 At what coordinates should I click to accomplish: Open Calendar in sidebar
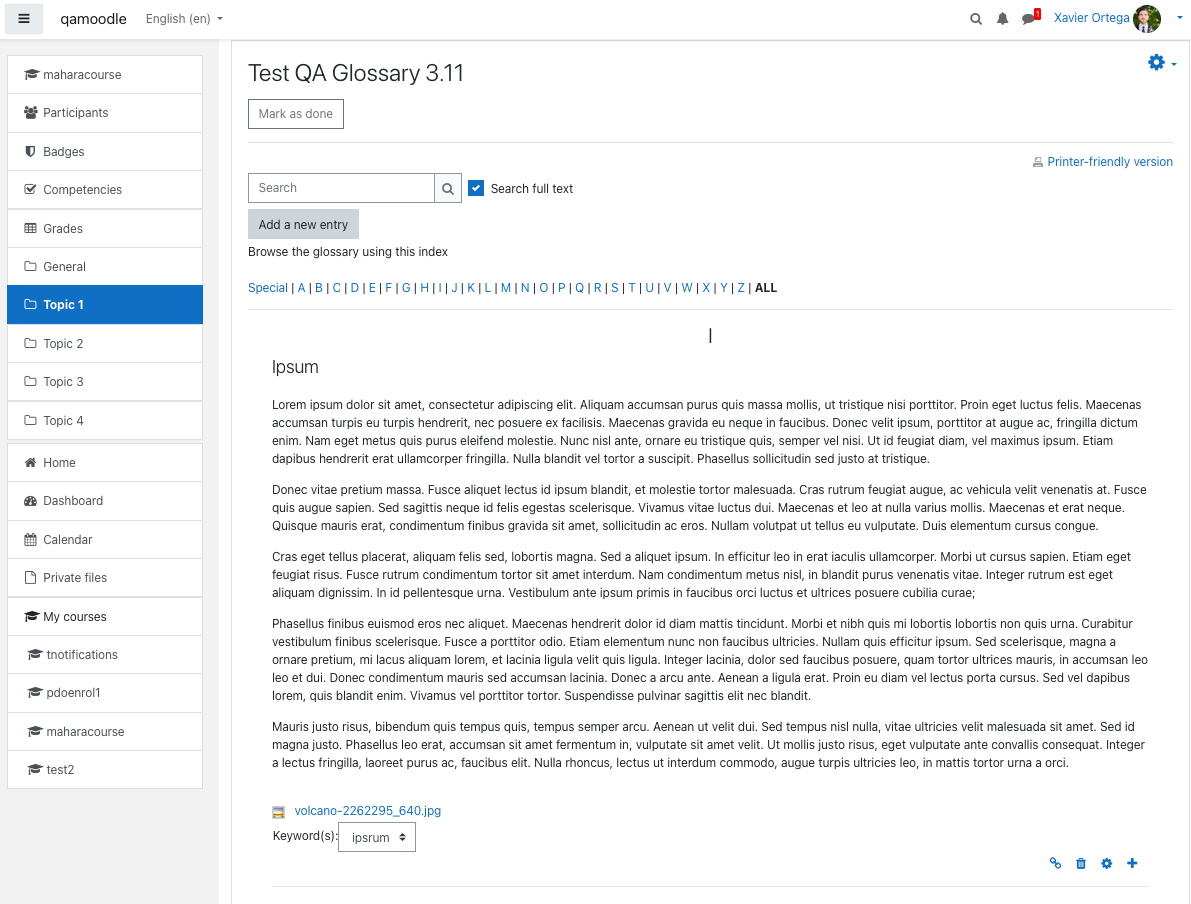click(105, 539)
